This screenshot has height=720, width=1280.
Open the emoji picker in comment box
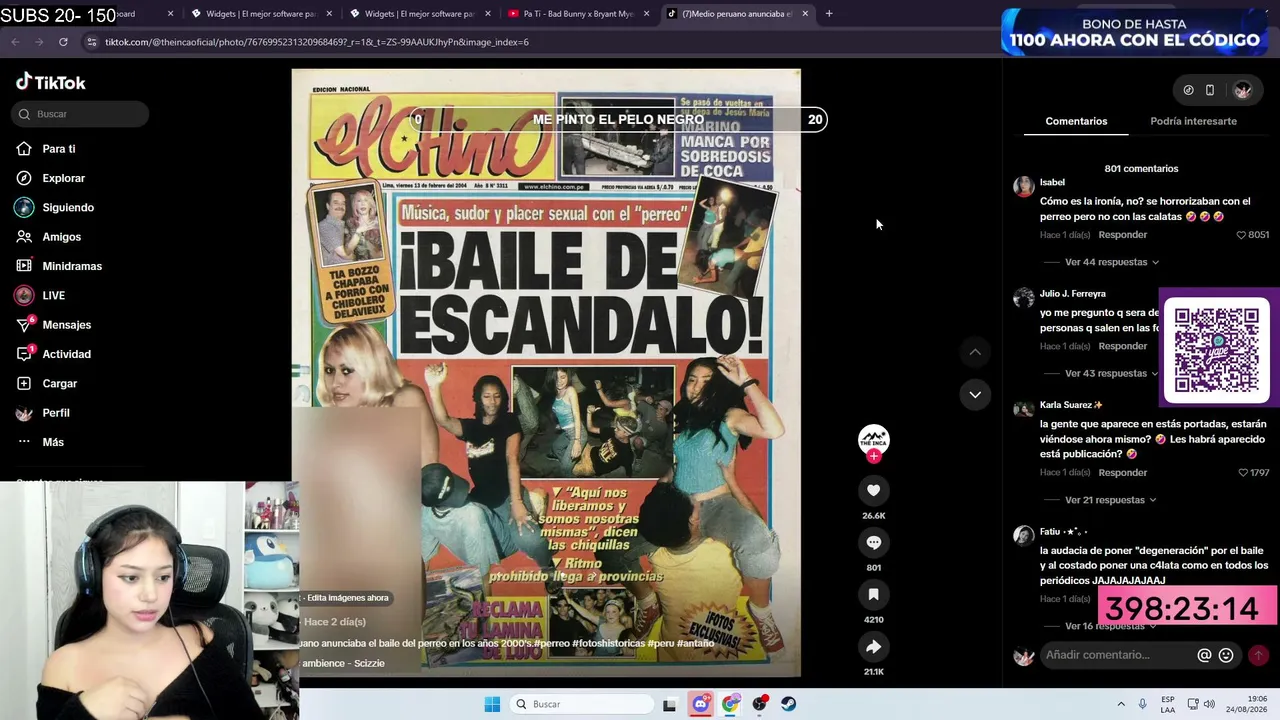coord(1226,655)
